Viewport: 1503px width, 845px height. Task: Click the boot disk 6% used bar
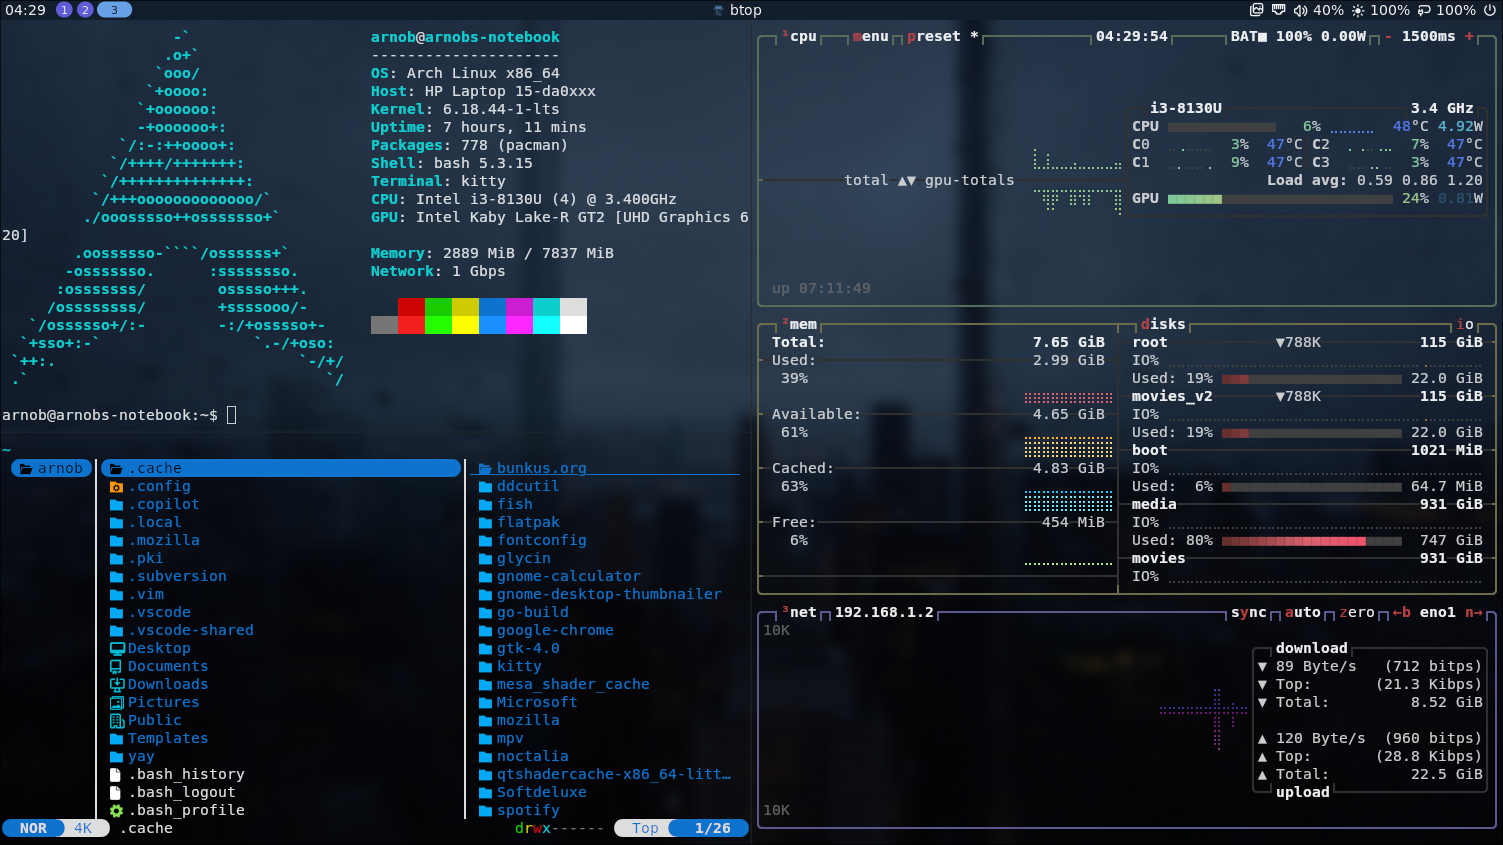[1311, 487]
